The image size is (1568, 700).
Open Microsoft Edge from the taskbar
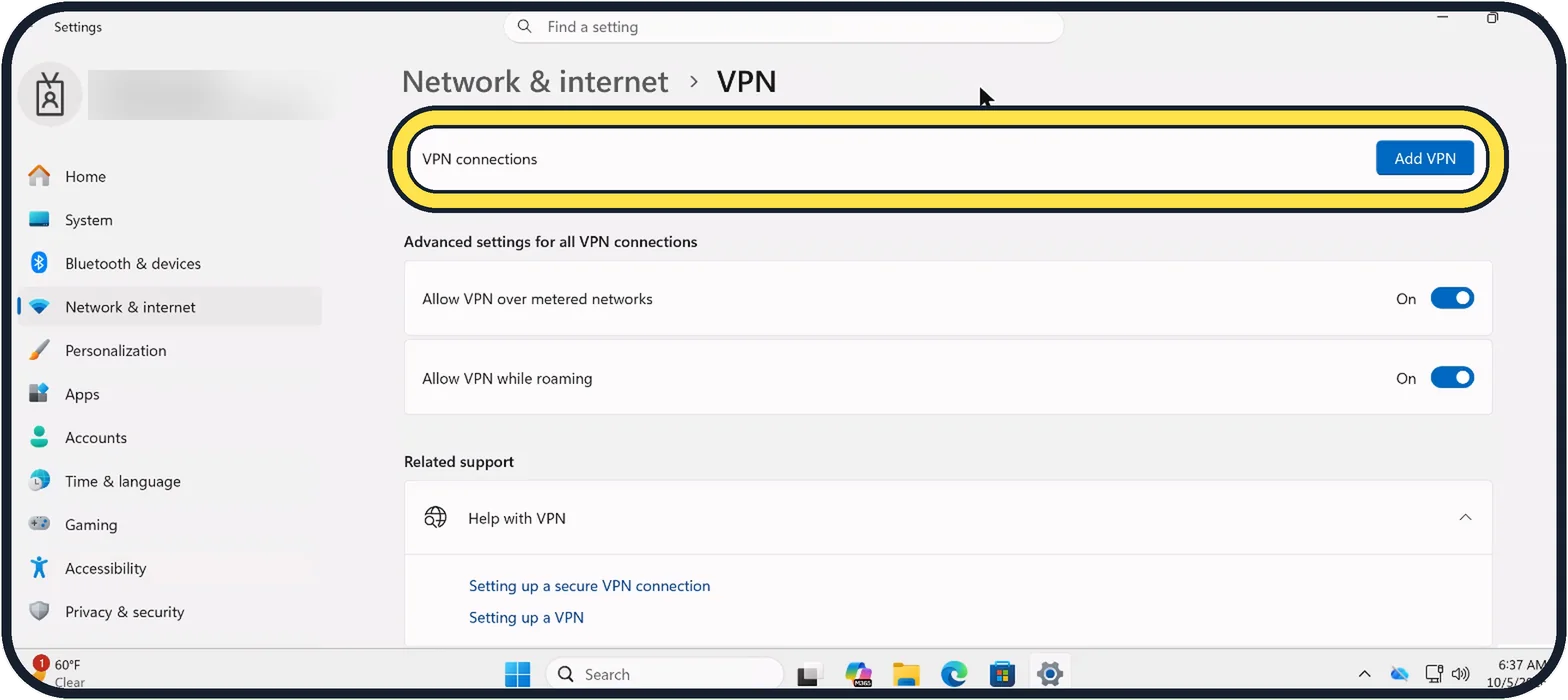click(x=954, y=675)
